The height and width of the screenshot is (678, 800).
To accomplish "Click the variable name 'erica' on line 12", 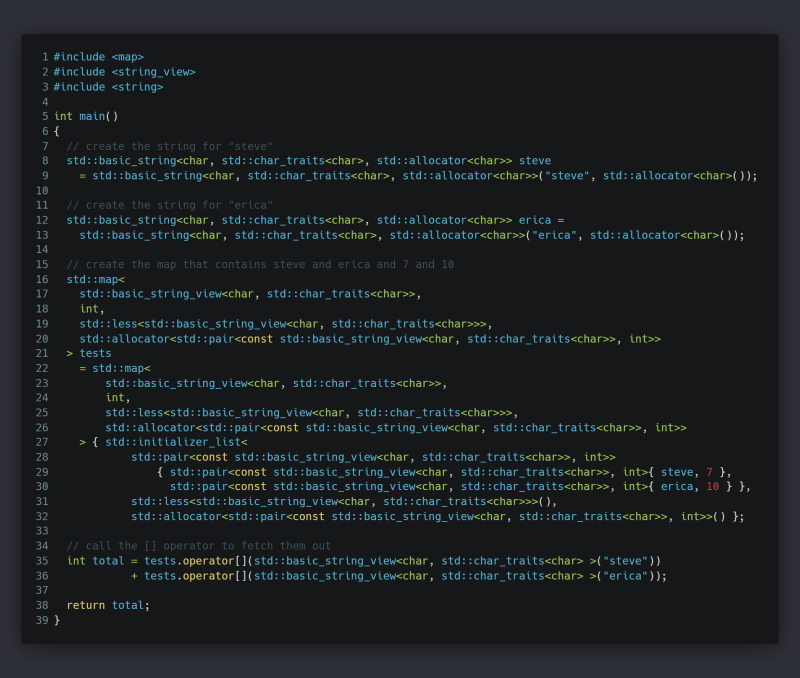I will click(535, 220).
